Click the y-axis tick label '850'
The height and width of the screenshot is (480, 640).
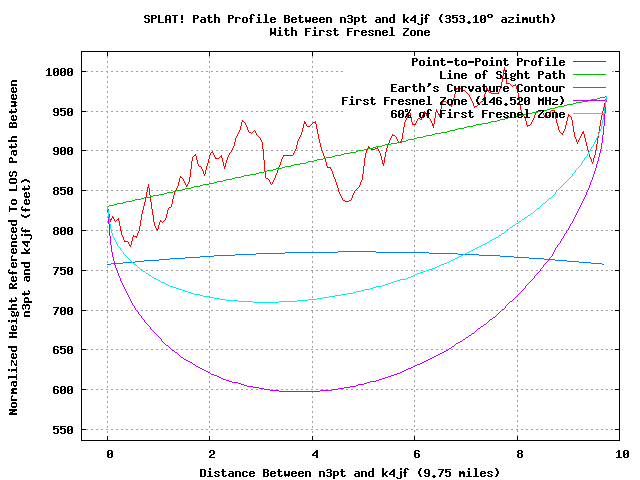63,191
